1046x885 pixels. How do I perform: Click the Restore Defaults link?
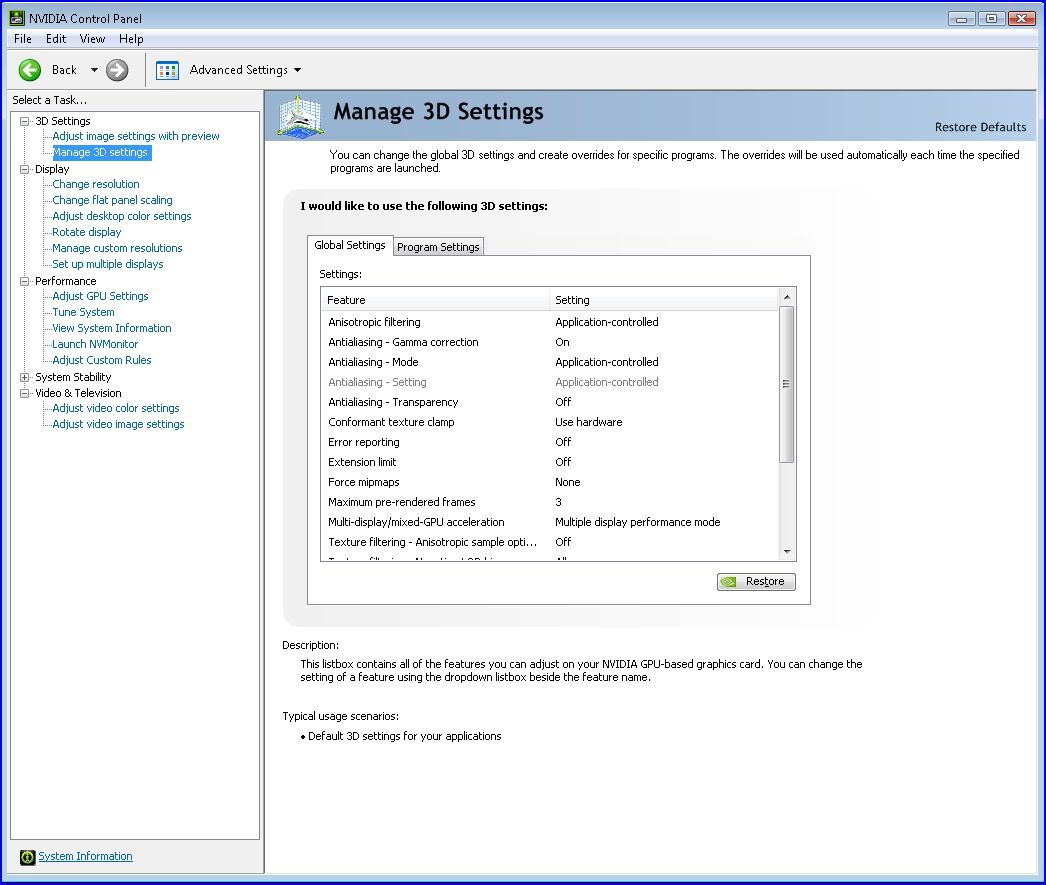980,127
